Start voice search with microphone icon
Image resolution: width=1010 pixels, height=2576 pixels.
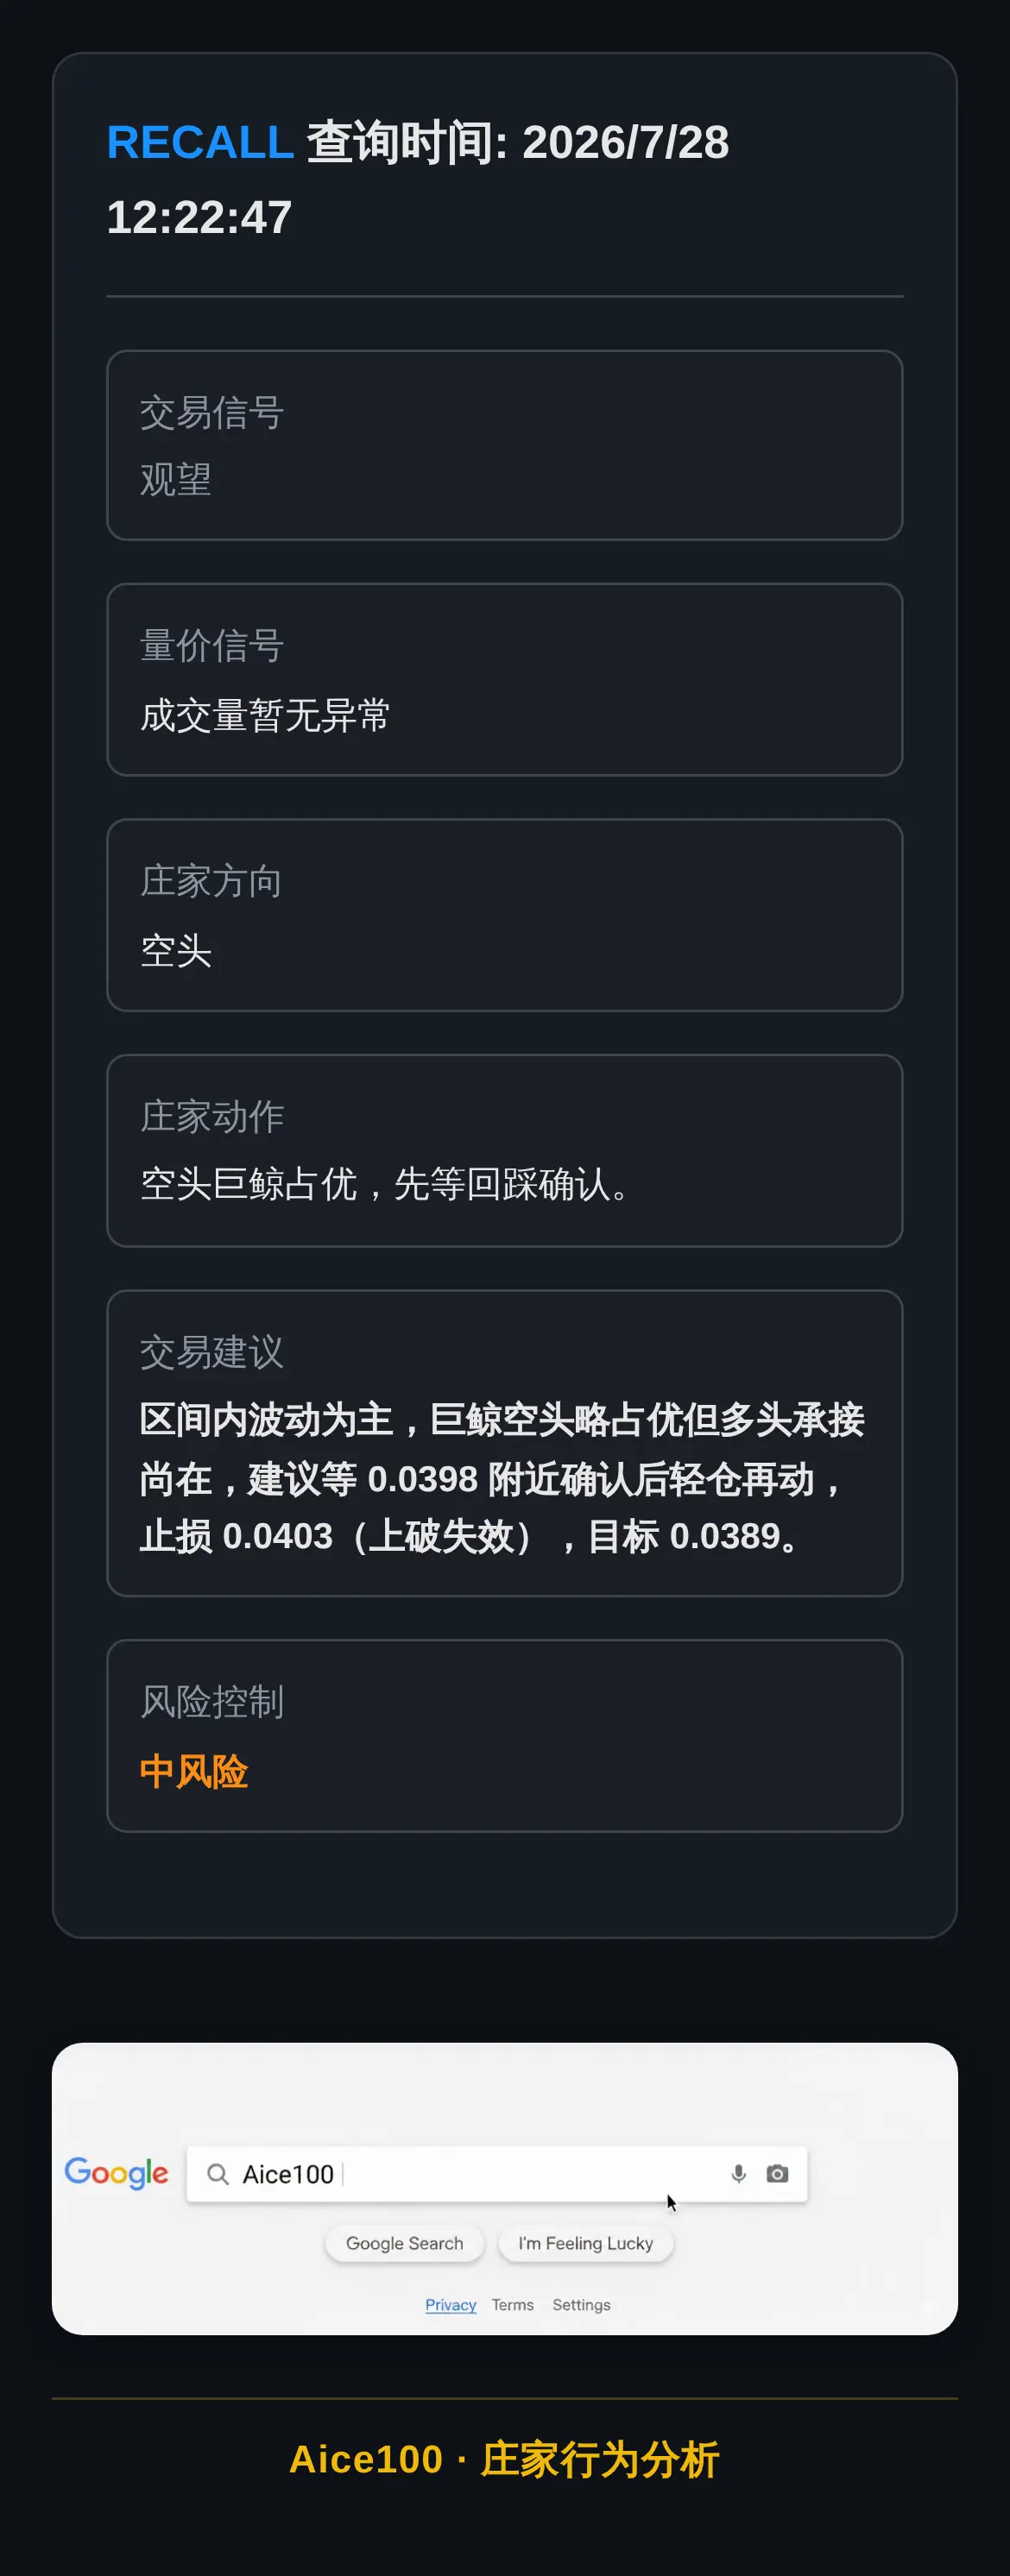tap(738, 2174)
